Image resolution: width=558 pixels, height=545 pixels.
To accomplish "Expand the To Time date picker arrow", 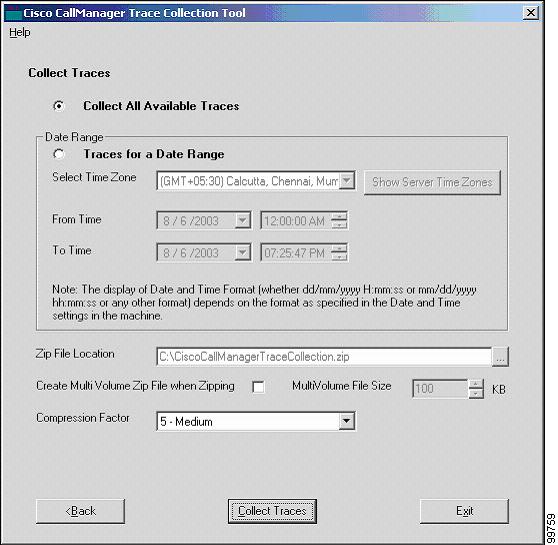I will (242, 253).
